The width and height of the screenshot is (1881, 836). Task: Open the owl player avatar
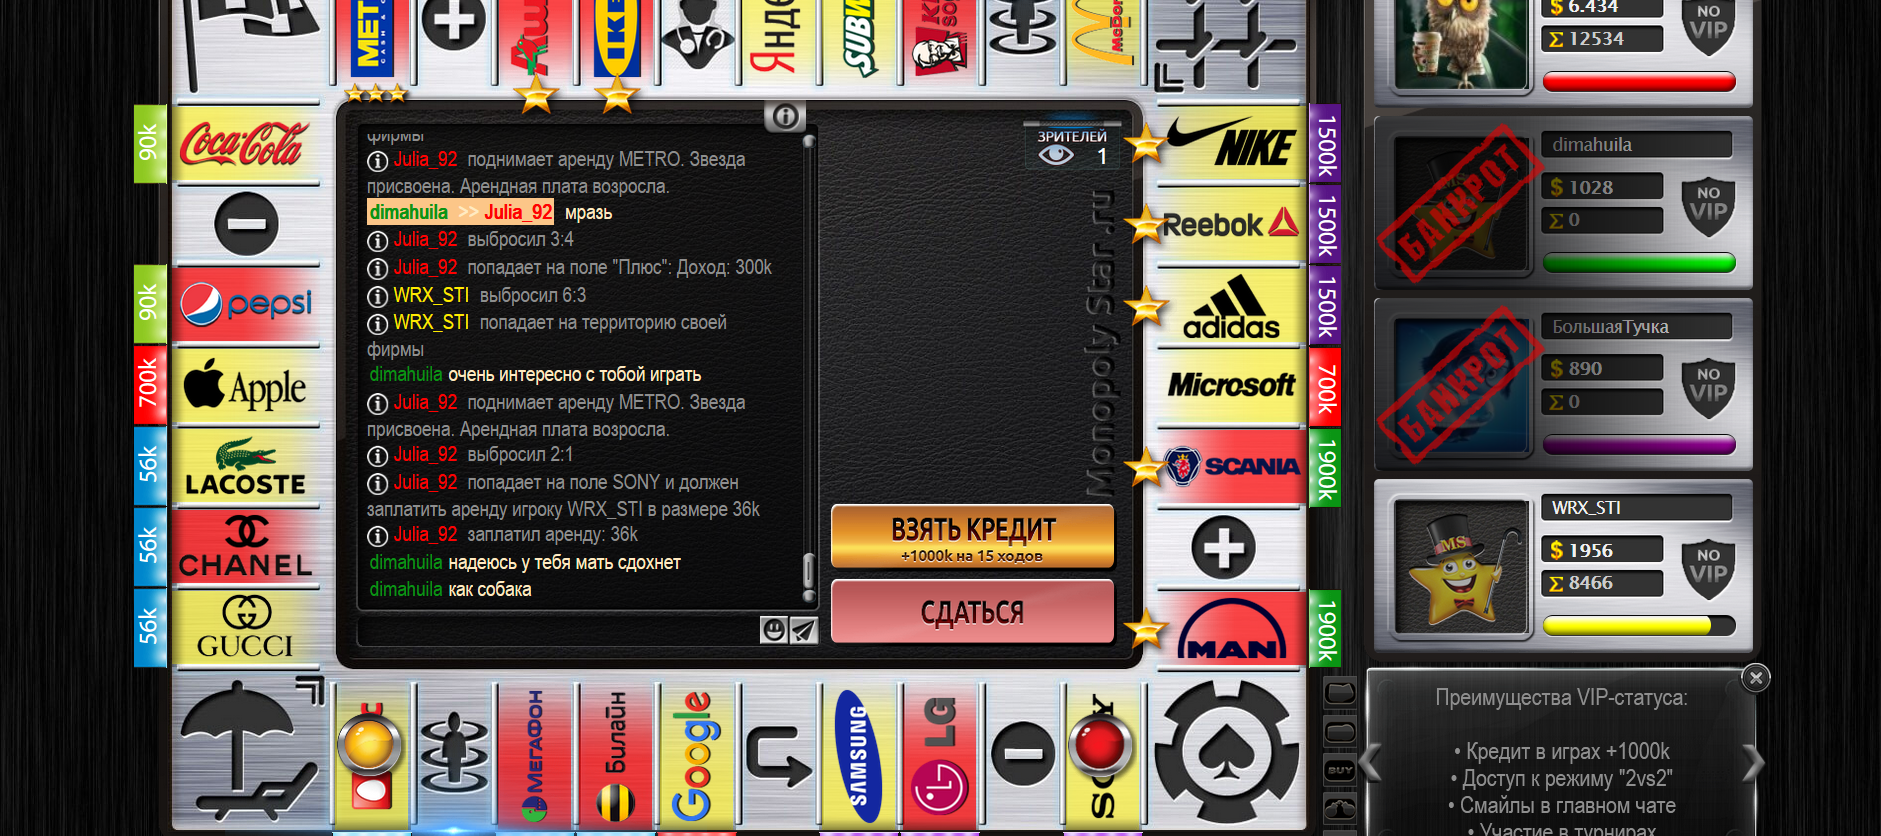pos(1461,43)
